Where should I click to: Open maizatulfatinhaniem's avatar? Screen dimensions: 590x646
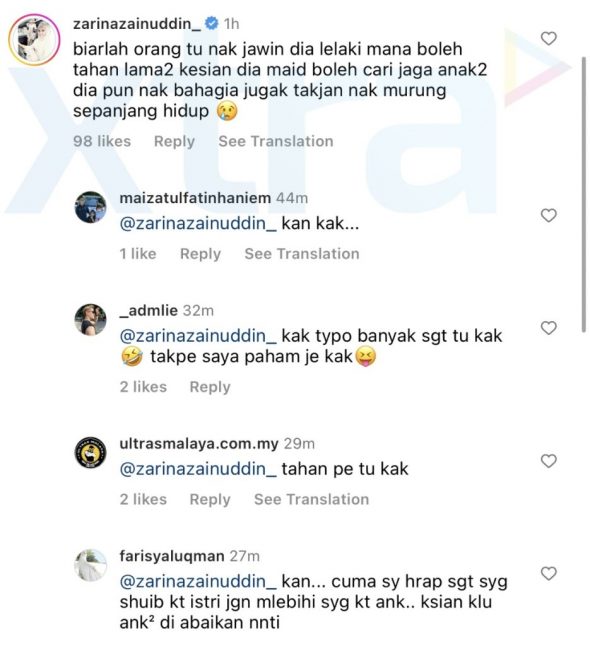(91, 207)
